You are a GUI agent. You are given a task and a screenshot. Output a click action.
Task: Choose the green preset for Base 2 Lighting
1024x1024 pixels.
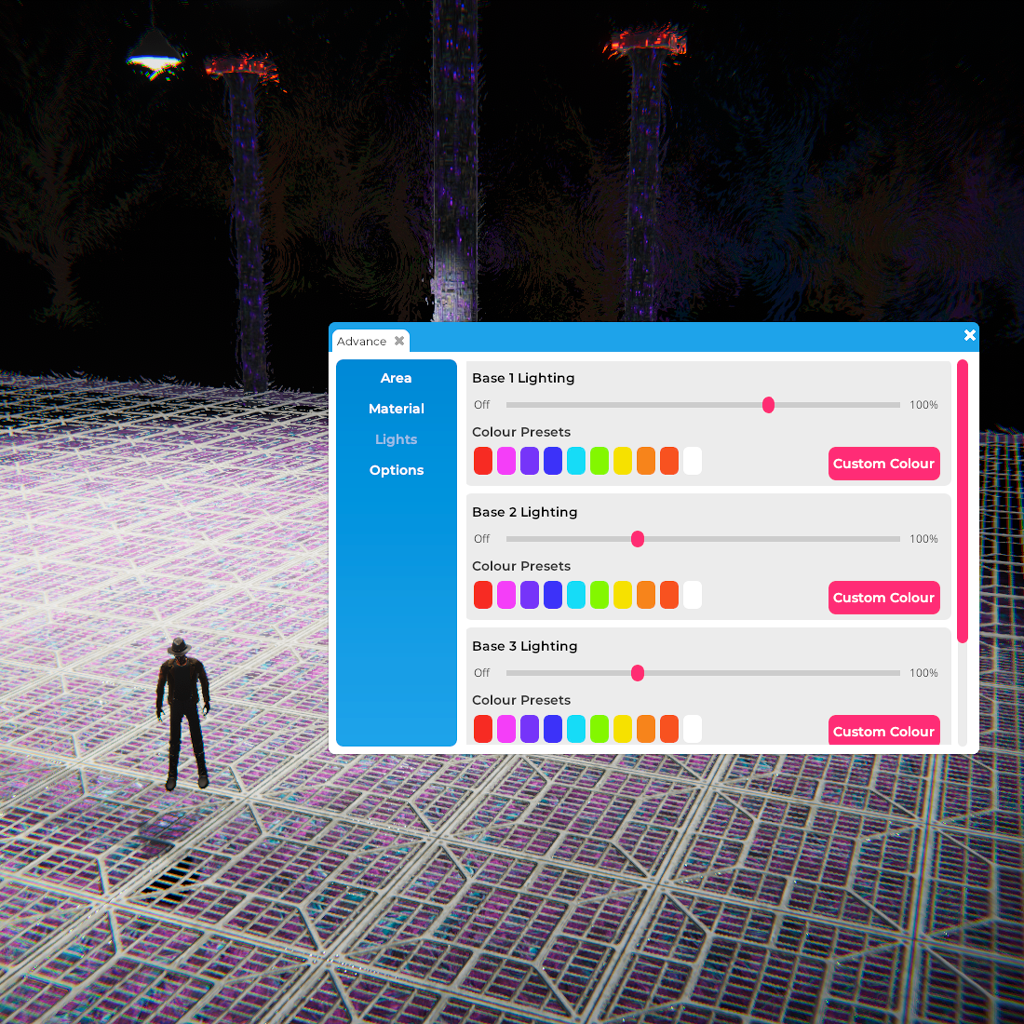599,595
